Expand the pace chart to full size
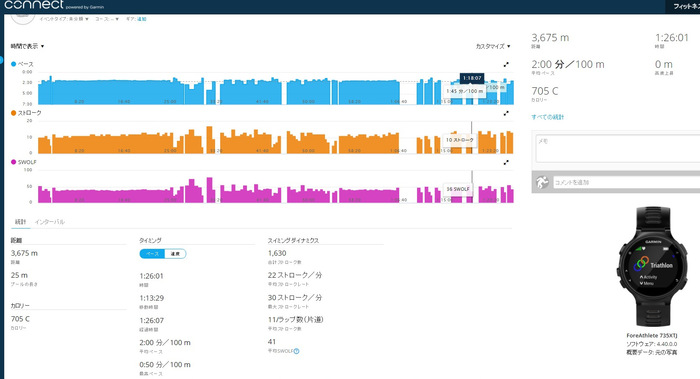Screen dimensions: 700x379 pyautogui.click(x=506, y=64)
